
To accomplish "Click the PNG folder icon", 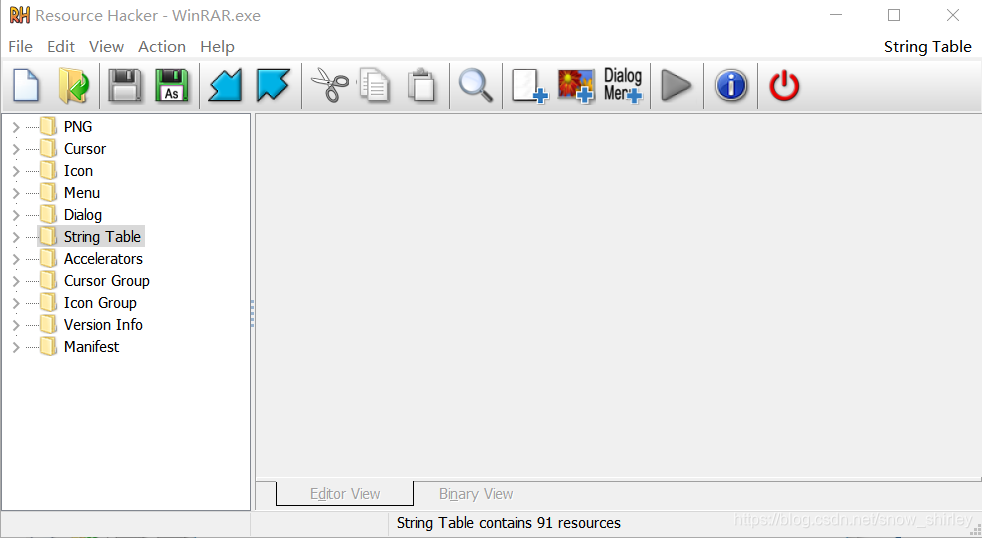I will [x=49, y=127].
